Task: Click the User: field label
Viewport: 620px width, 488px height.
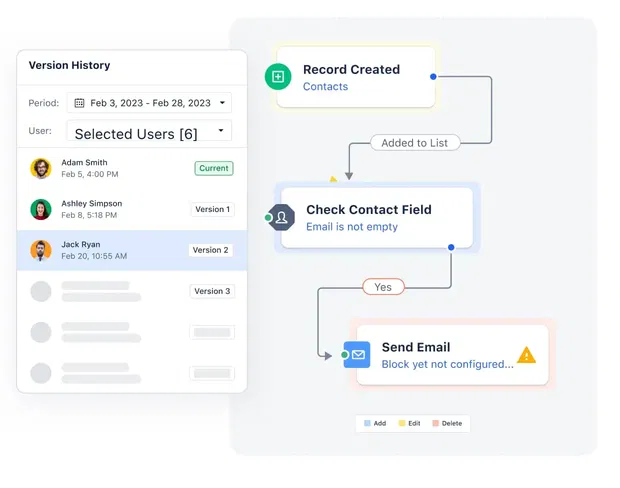Action: 40,131
